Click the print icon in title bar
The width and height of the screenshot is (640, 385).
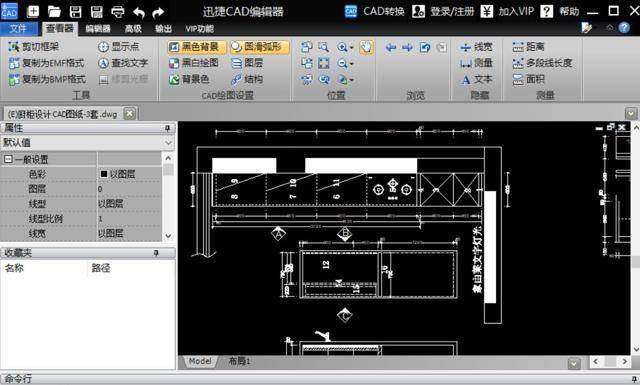[x=118, y=11]
